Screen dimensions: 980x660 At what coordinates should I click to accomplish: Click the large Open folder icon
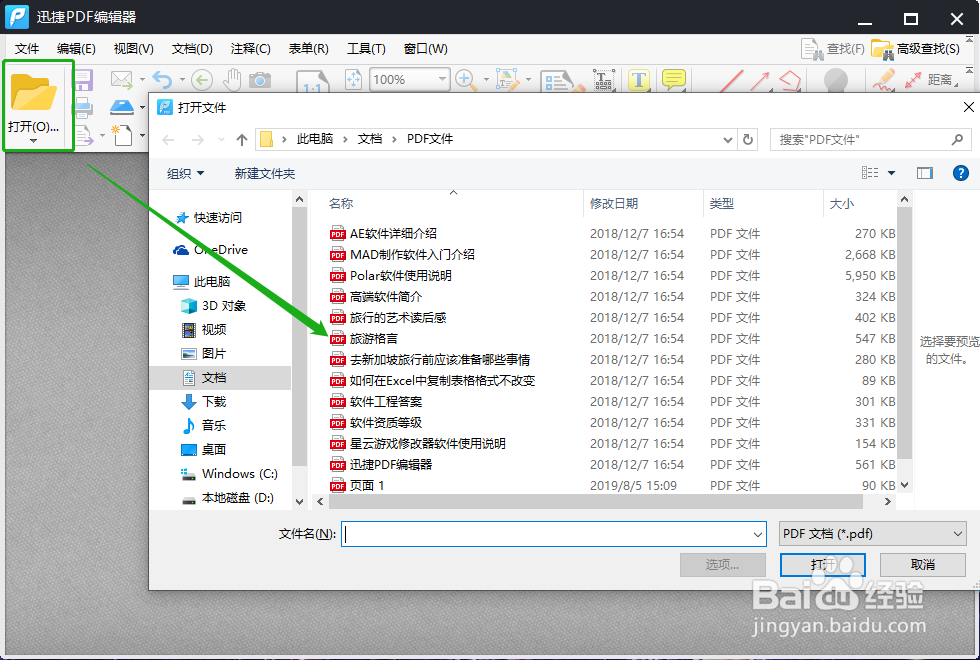[x=34, y=92]
